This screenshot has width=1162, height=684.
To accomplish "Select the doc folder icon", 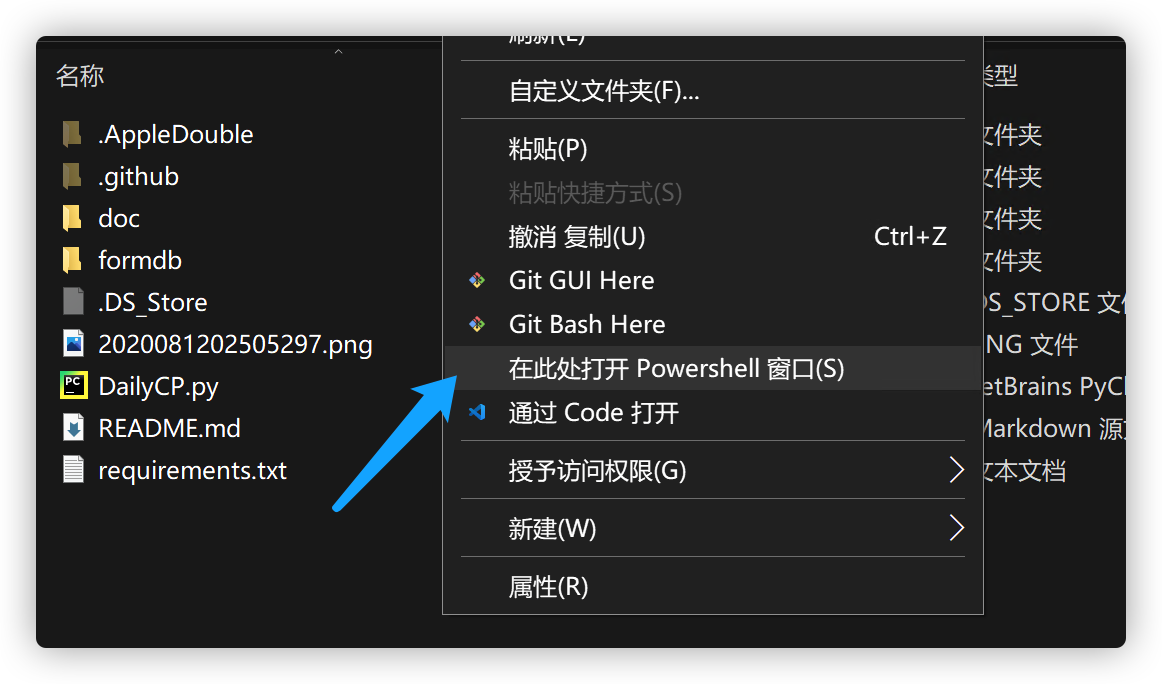I will pos(72,218).
